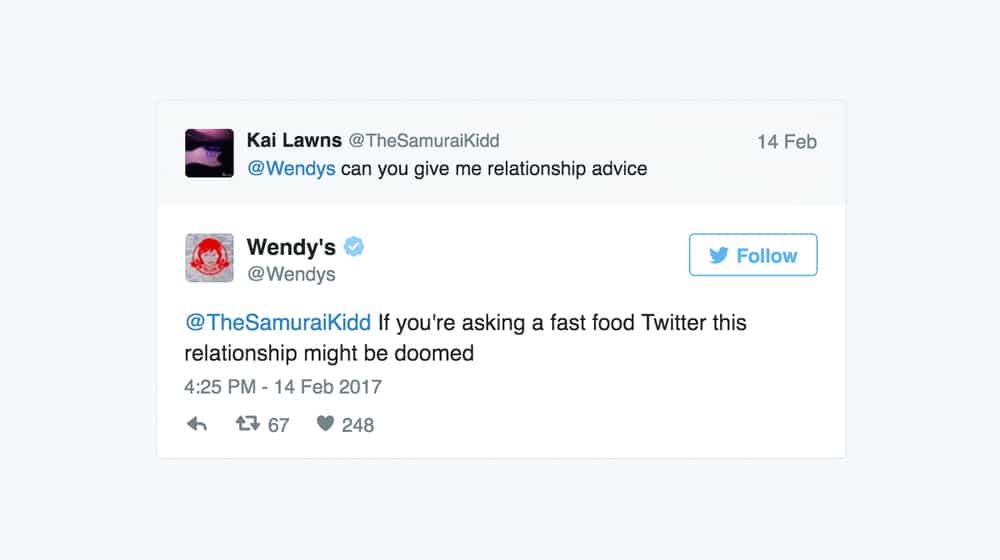Viewport: 1000px width, 560px height.
Task: Follow the Wendy's account
Action: 753,254
